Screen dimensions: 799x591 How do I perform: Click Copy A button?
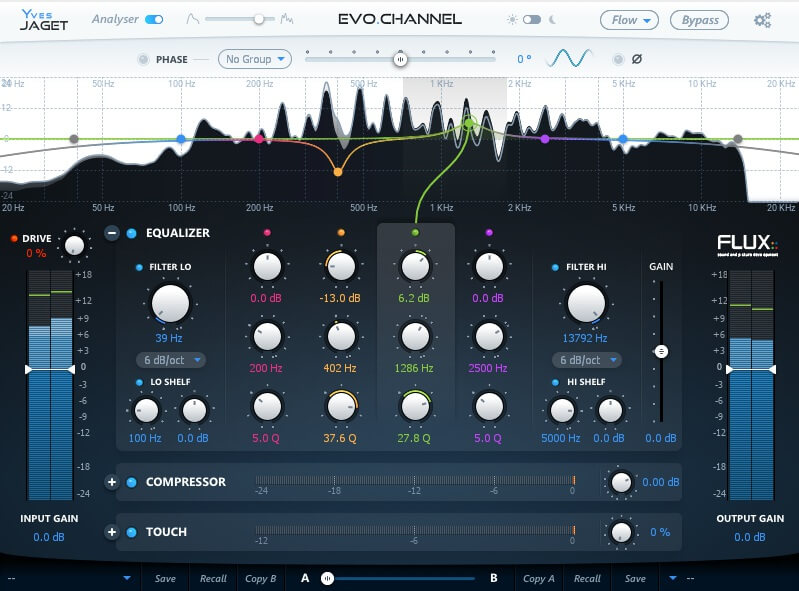point(539,578)
